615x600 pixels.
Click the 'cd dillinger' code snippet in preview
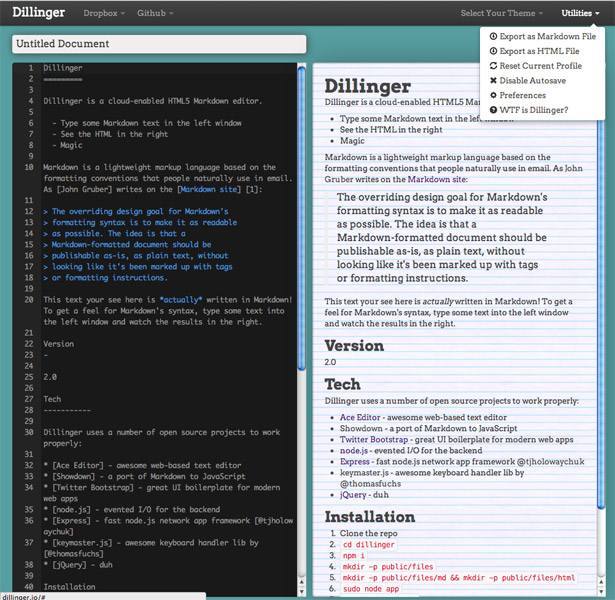(x=368, y=545)
